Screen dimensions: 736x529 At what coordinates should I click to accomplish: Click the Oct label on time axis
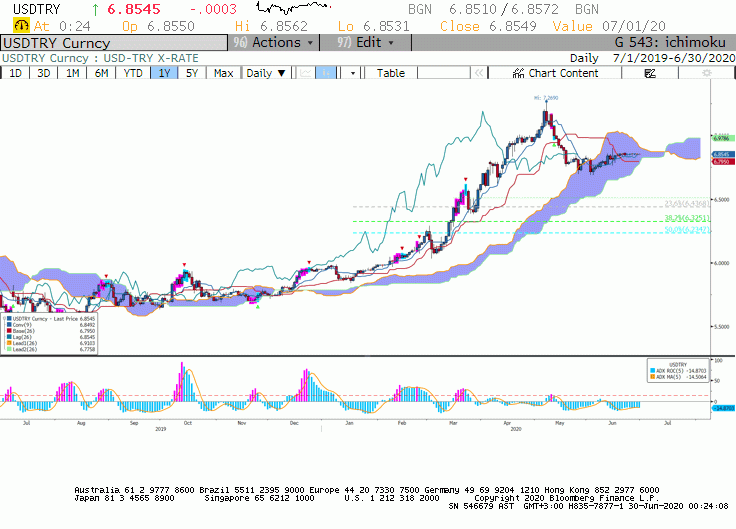(x=188, y=423)
